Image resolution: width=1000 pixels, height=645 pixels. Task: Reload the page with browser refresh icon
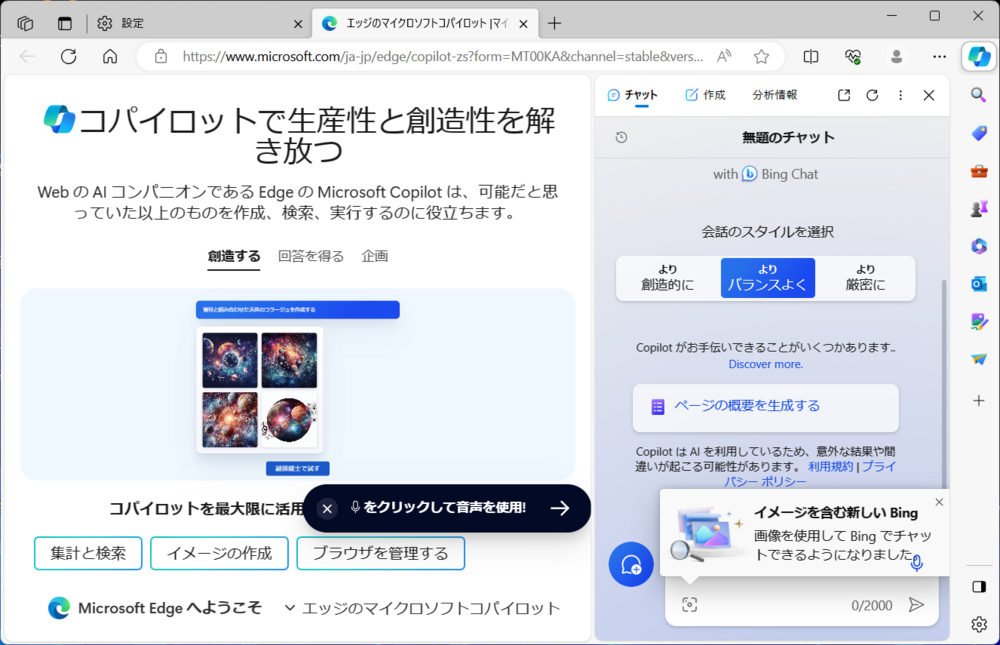[x=69, y=57]
